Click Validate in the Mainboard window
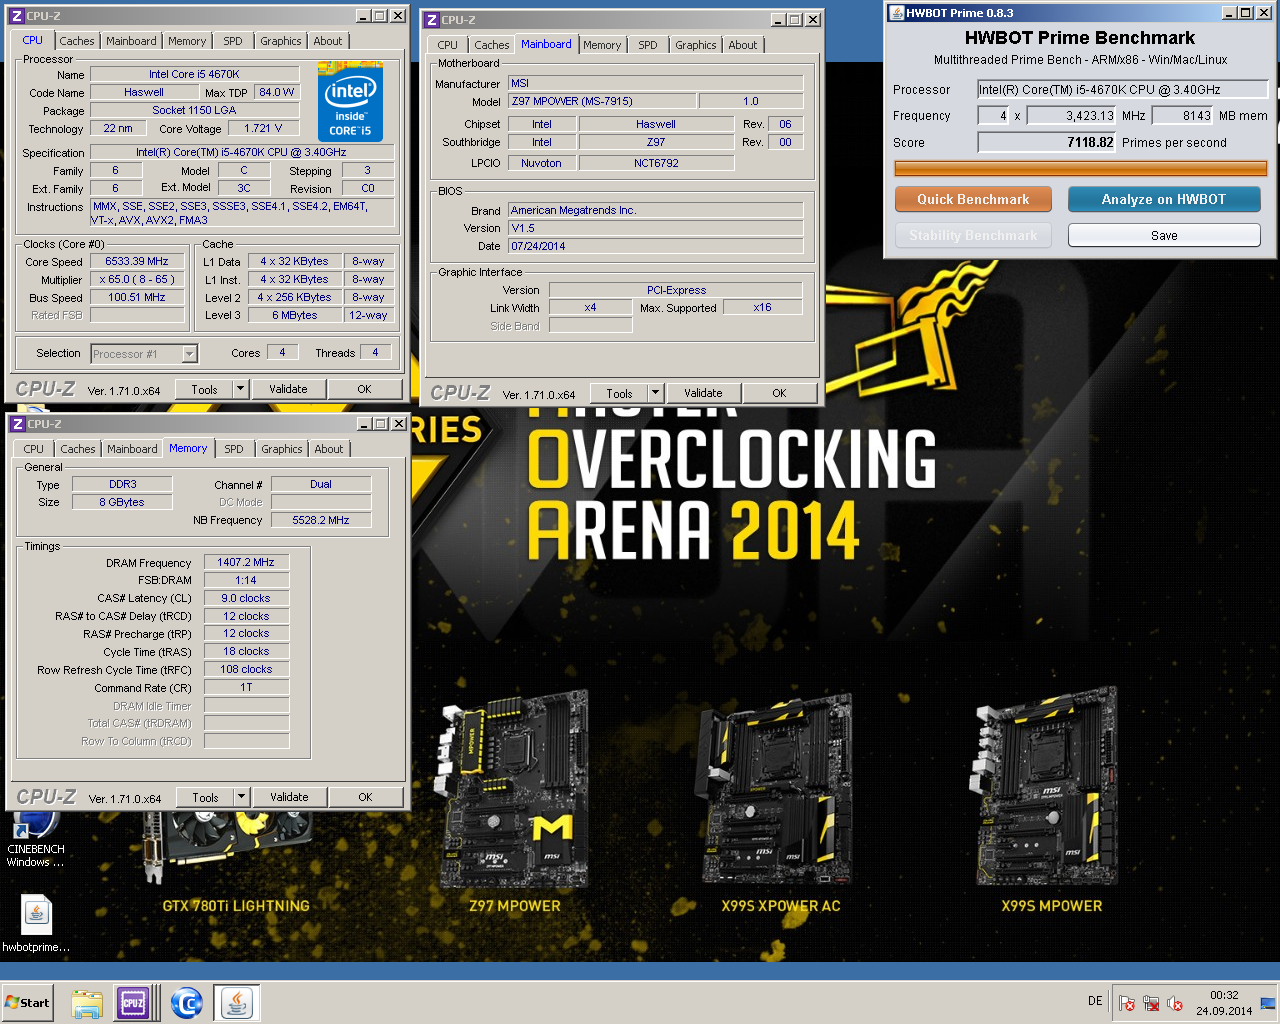This screenshot has height=1024, width=1280. [x=703, y=393]
